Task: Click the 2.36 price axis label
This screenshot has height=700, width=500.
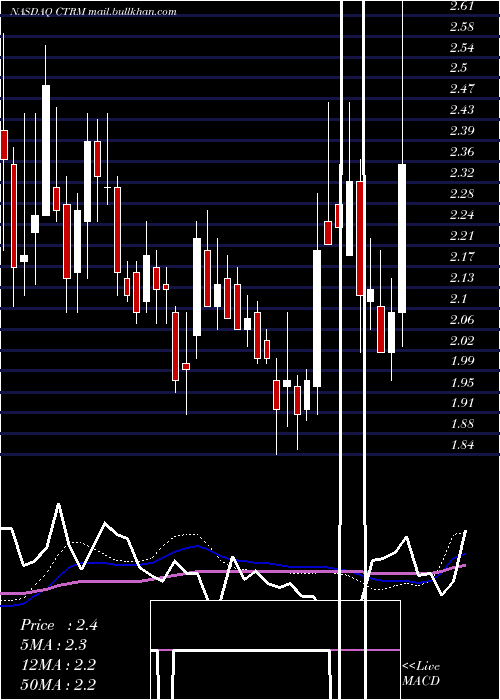Action: coord(462,152)
